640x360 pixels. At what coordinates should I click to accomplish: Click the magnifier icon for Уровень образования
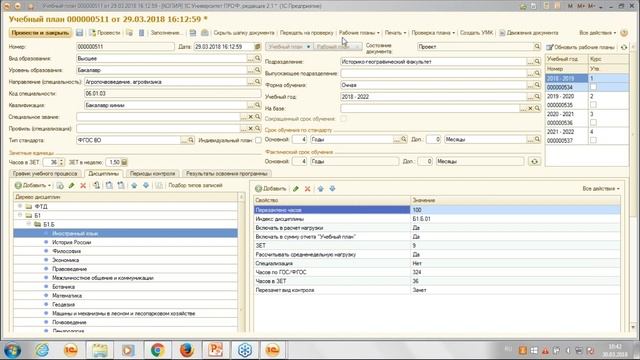(x=258, y=70)
